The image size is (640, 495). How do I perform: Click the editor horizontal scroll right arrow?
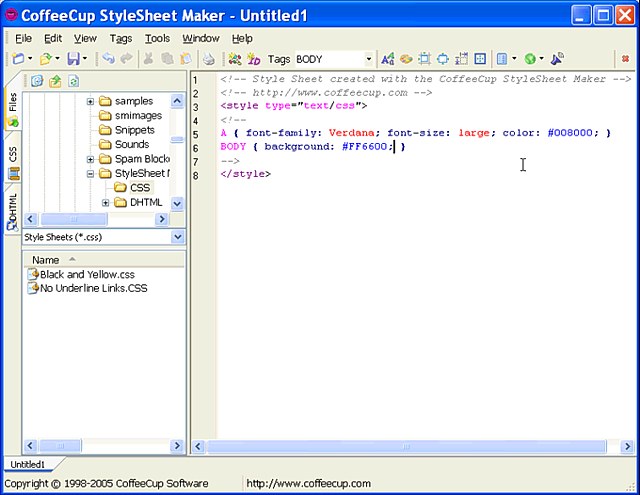click(x=627, y=446)
